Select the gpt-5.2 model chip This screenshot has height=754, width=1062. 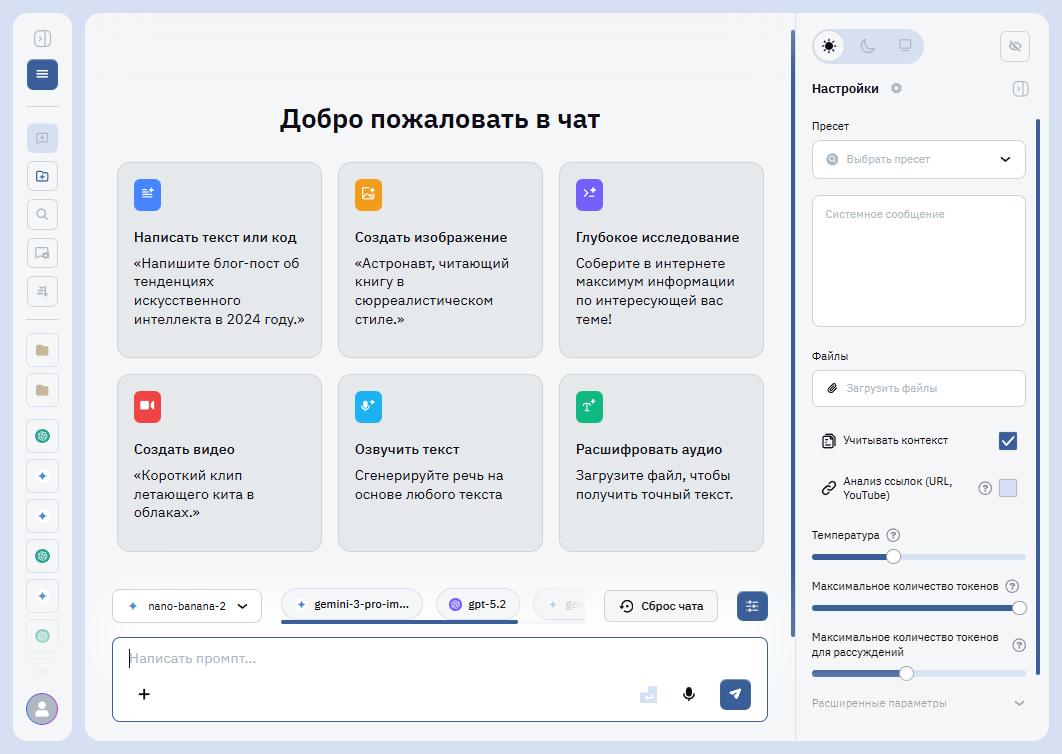pyautogui.click(x=477, y=604)
